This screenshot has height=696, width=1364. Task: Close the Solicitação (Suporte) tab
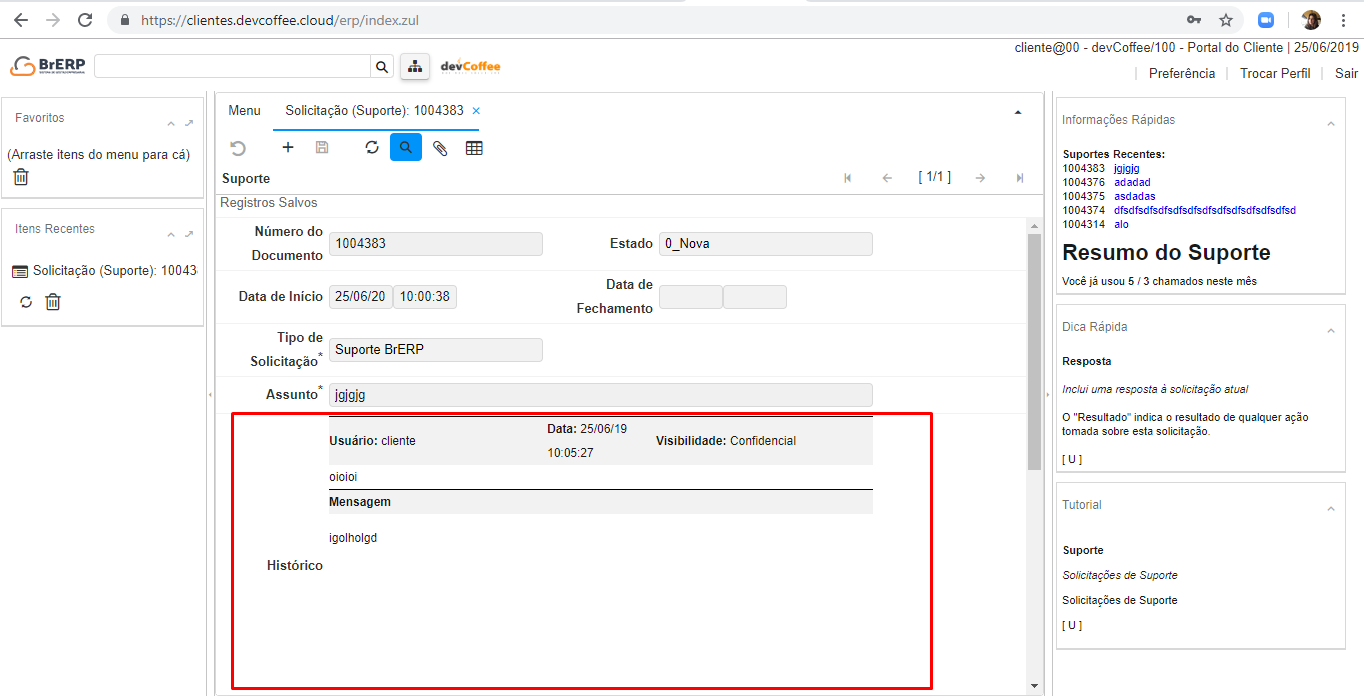(x=476, y=111)
